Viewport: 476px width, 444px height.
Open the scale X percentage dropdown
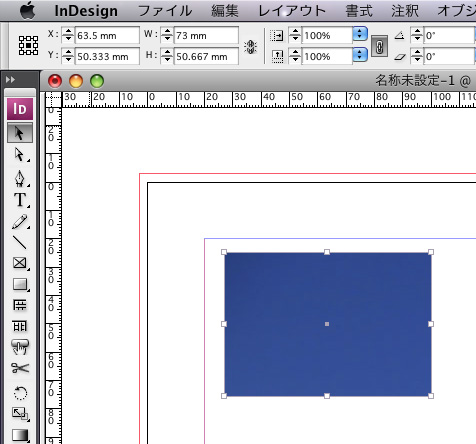coord(360,34)
